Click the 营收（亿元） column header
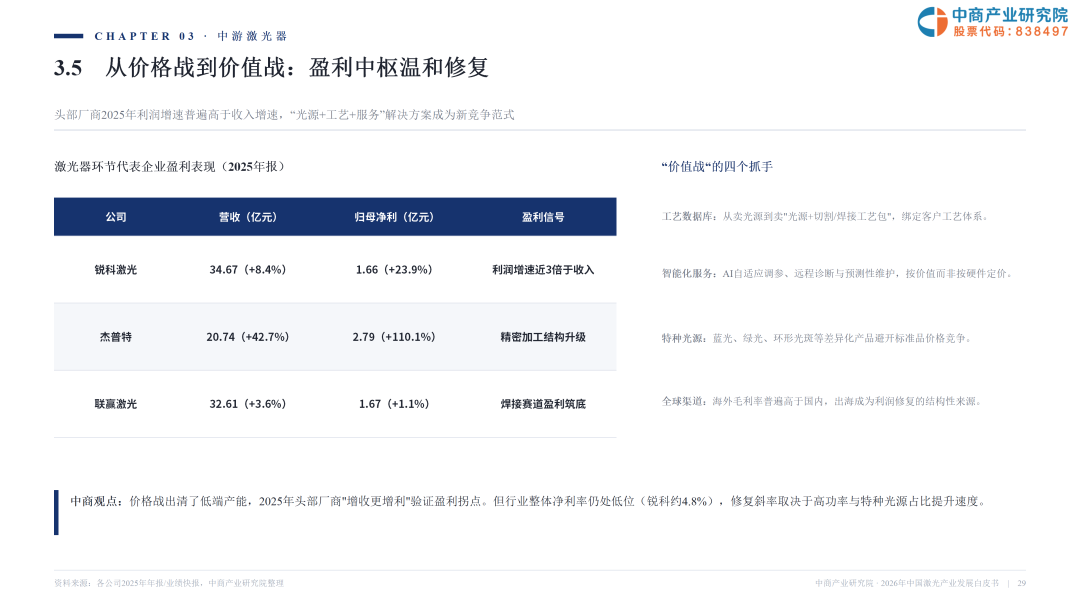 pos(248,217)
